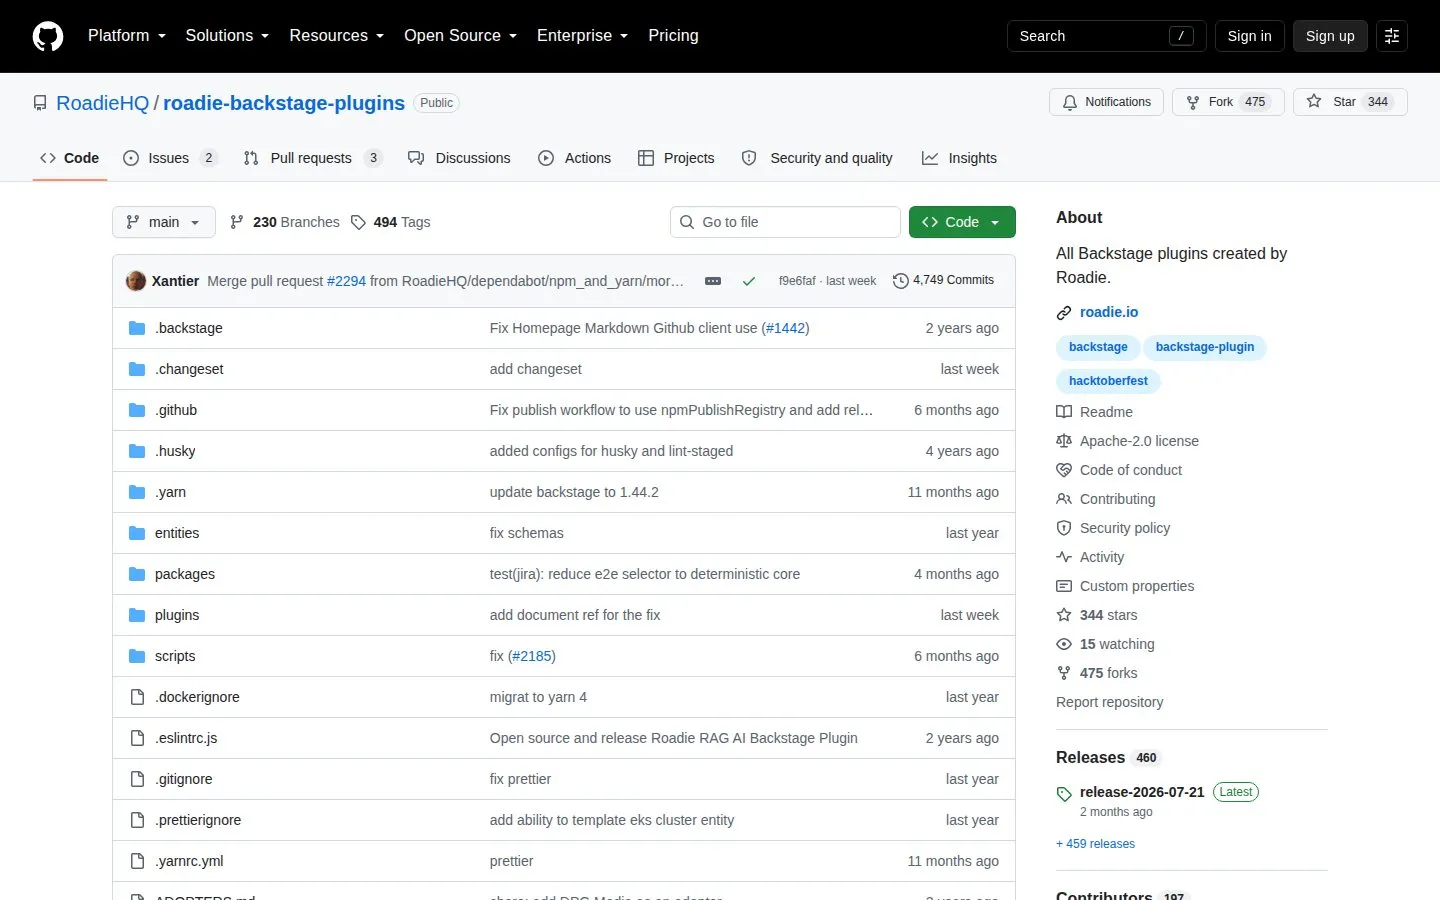Click the link icon beside roadie.io
This screenshot has height=900, width=1440.
coord(1064,313)
